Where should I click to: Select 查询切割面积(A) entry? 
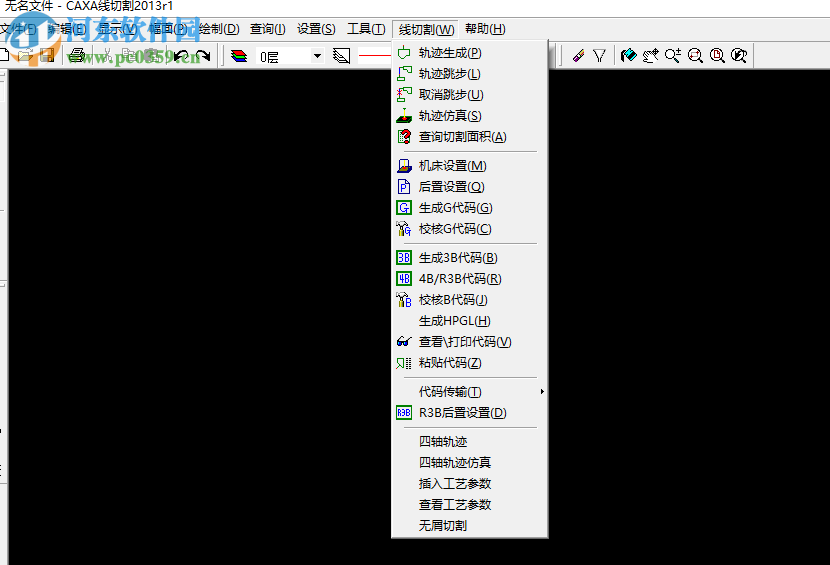click(470, 137)
